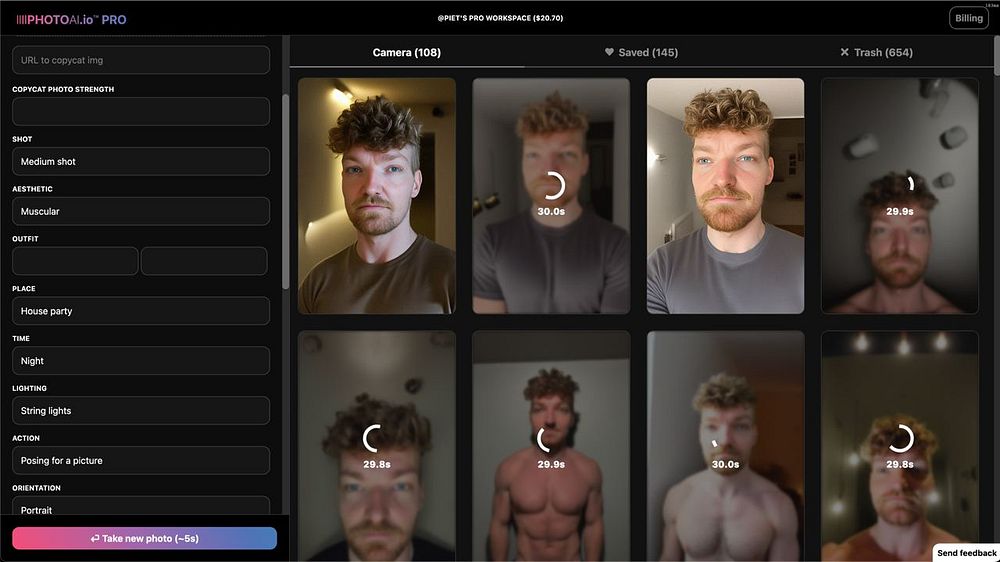This screenshot has height=562, width=1000.
Task: Click the left panel scrollbar
Action: pos(285,191)
